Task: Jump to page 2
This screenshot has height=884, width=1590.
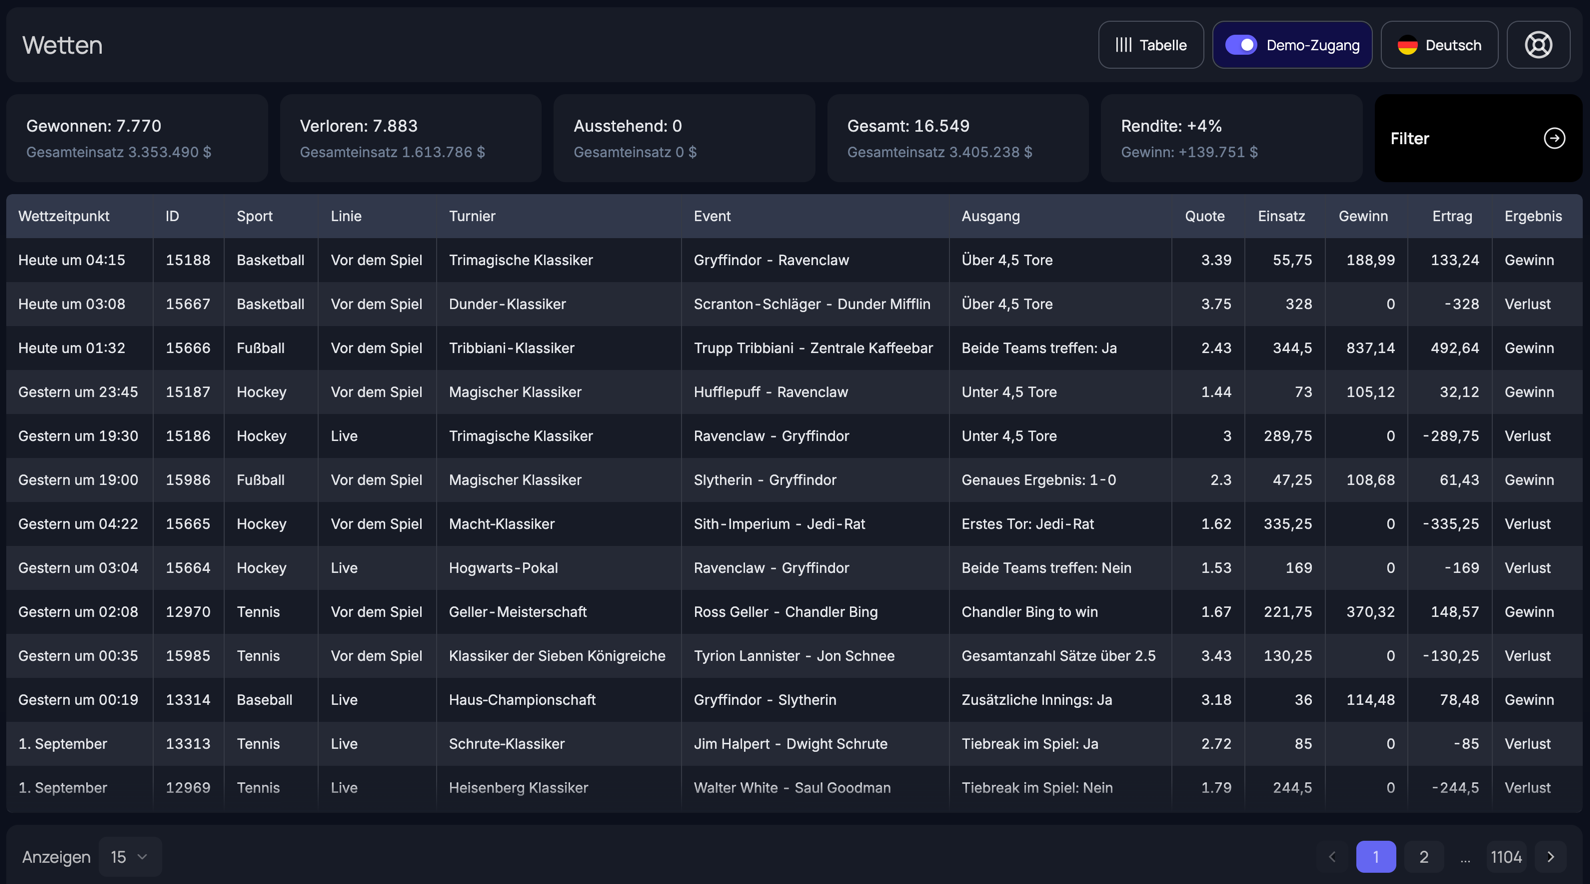Action: tap(1423, 857)
